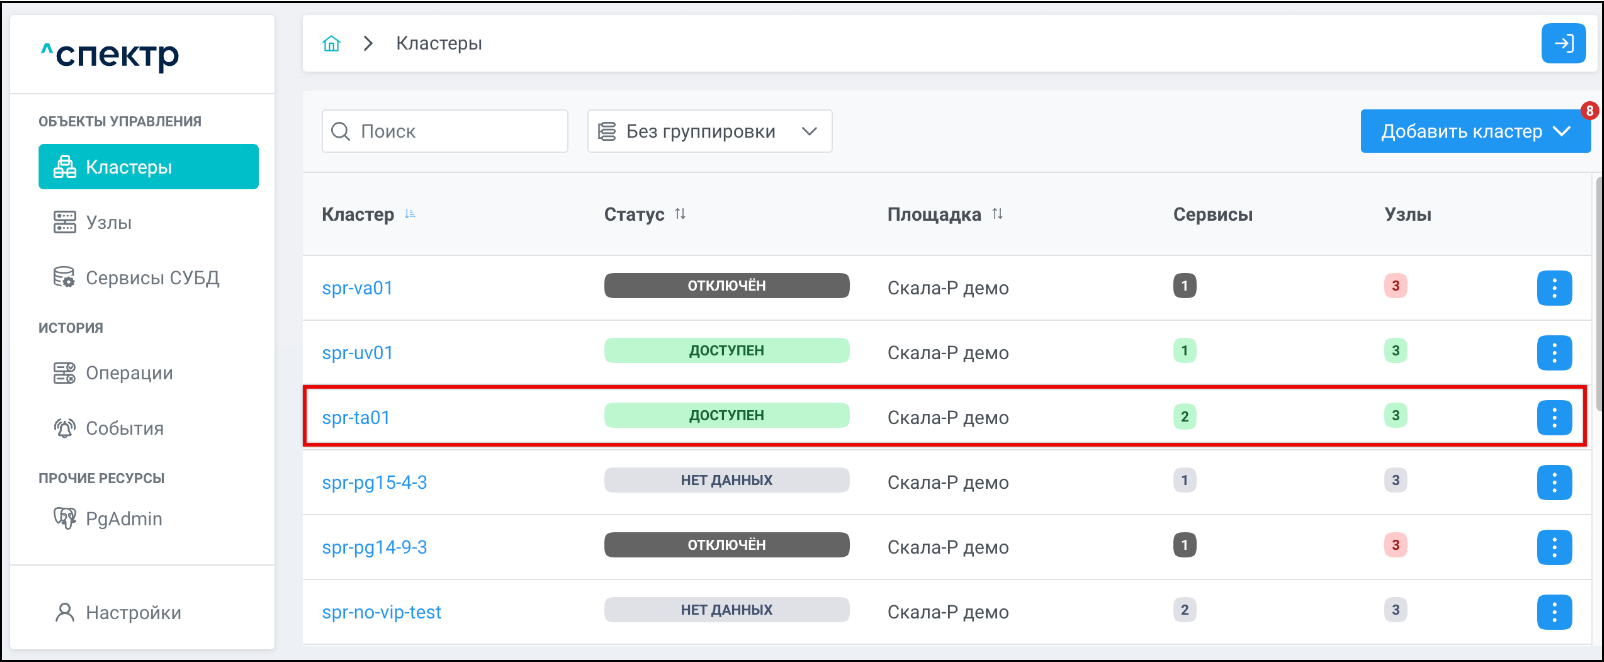Click the home icon in breadcrumb
The height and width of the screenshot is (662, 1604).
pyautogui.click(x=332, y=44)
